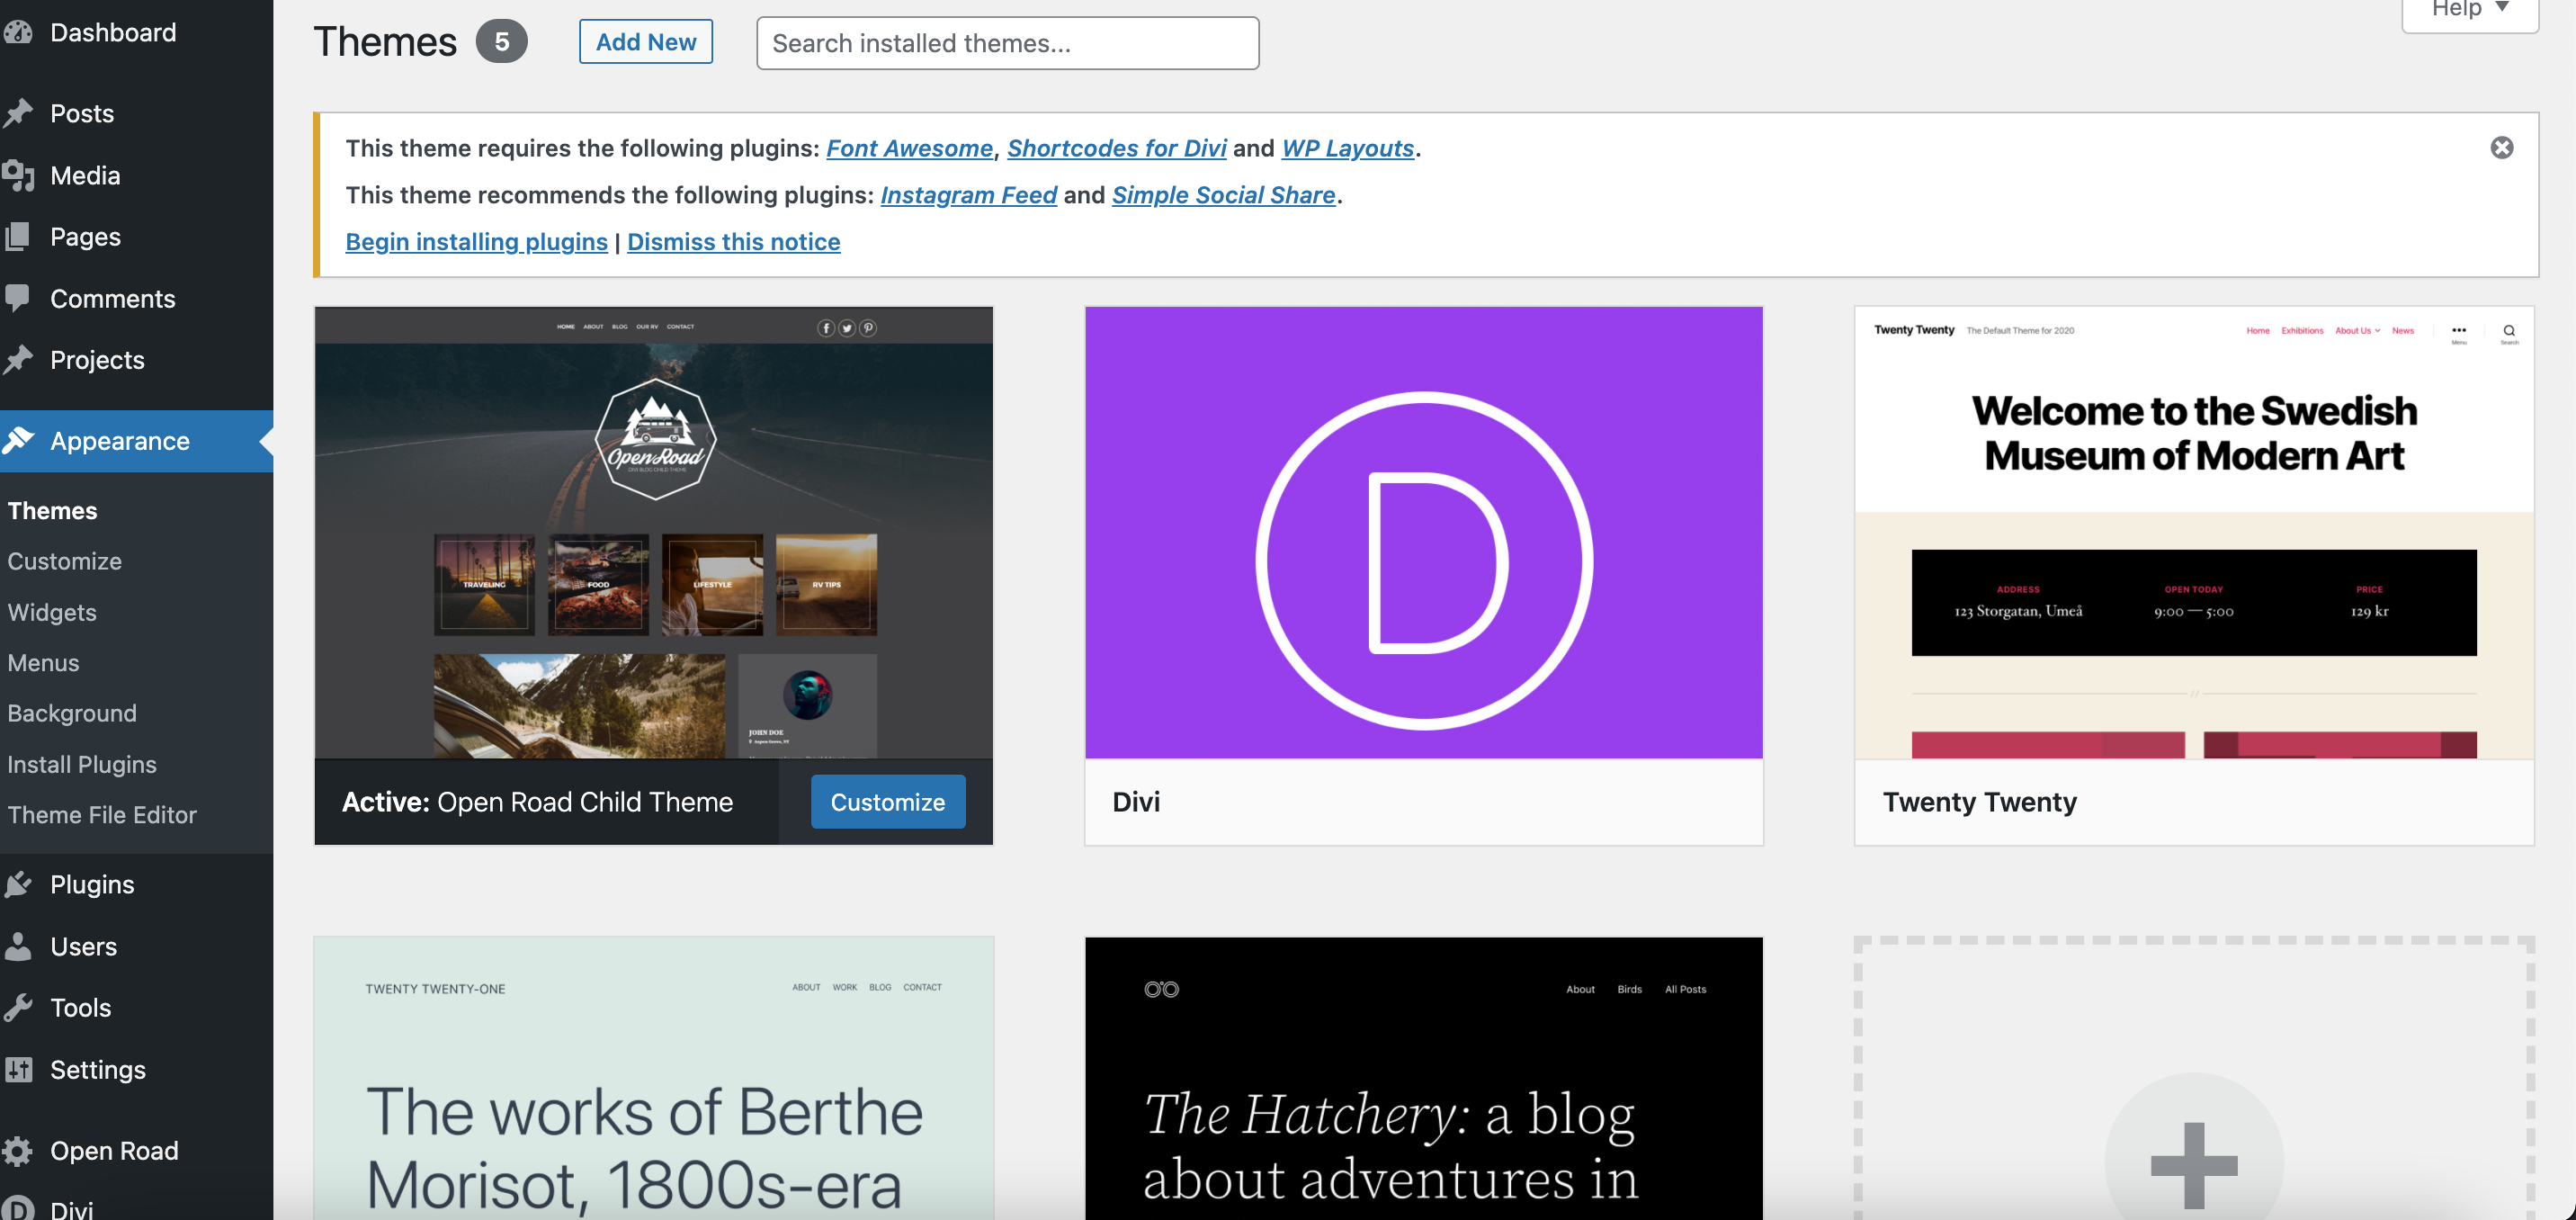Click the Divi theme name label

1136,802
